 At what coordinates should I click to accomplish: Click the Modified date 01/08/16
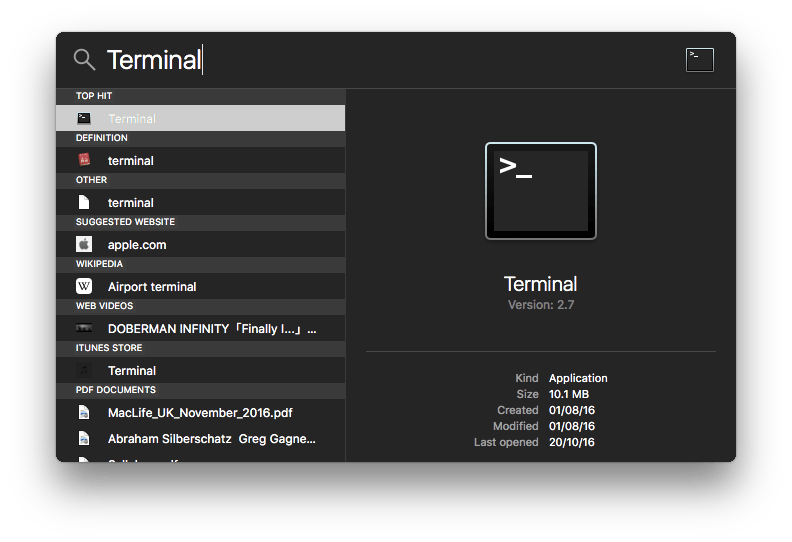[x=572, y=426]
